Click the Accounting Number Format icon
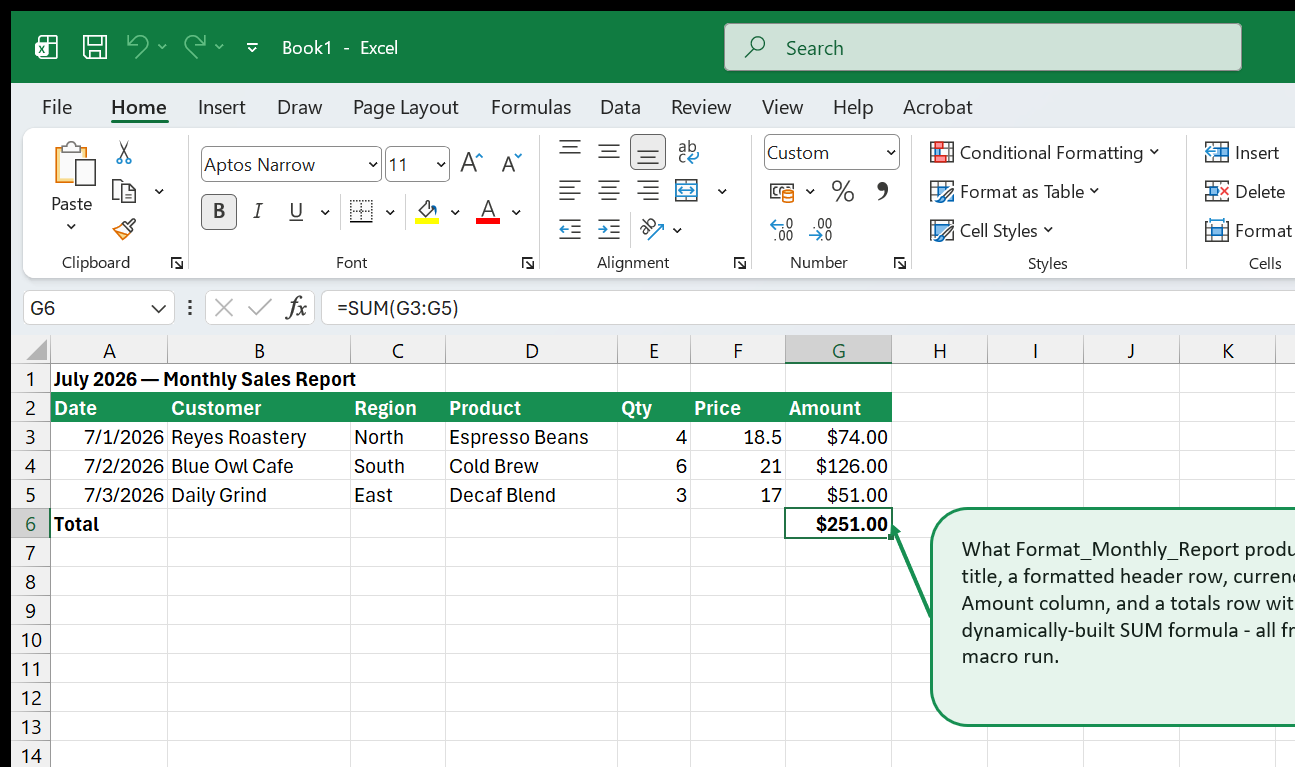The width and height of the screenshot is (1295, 767). coord(782,191)
